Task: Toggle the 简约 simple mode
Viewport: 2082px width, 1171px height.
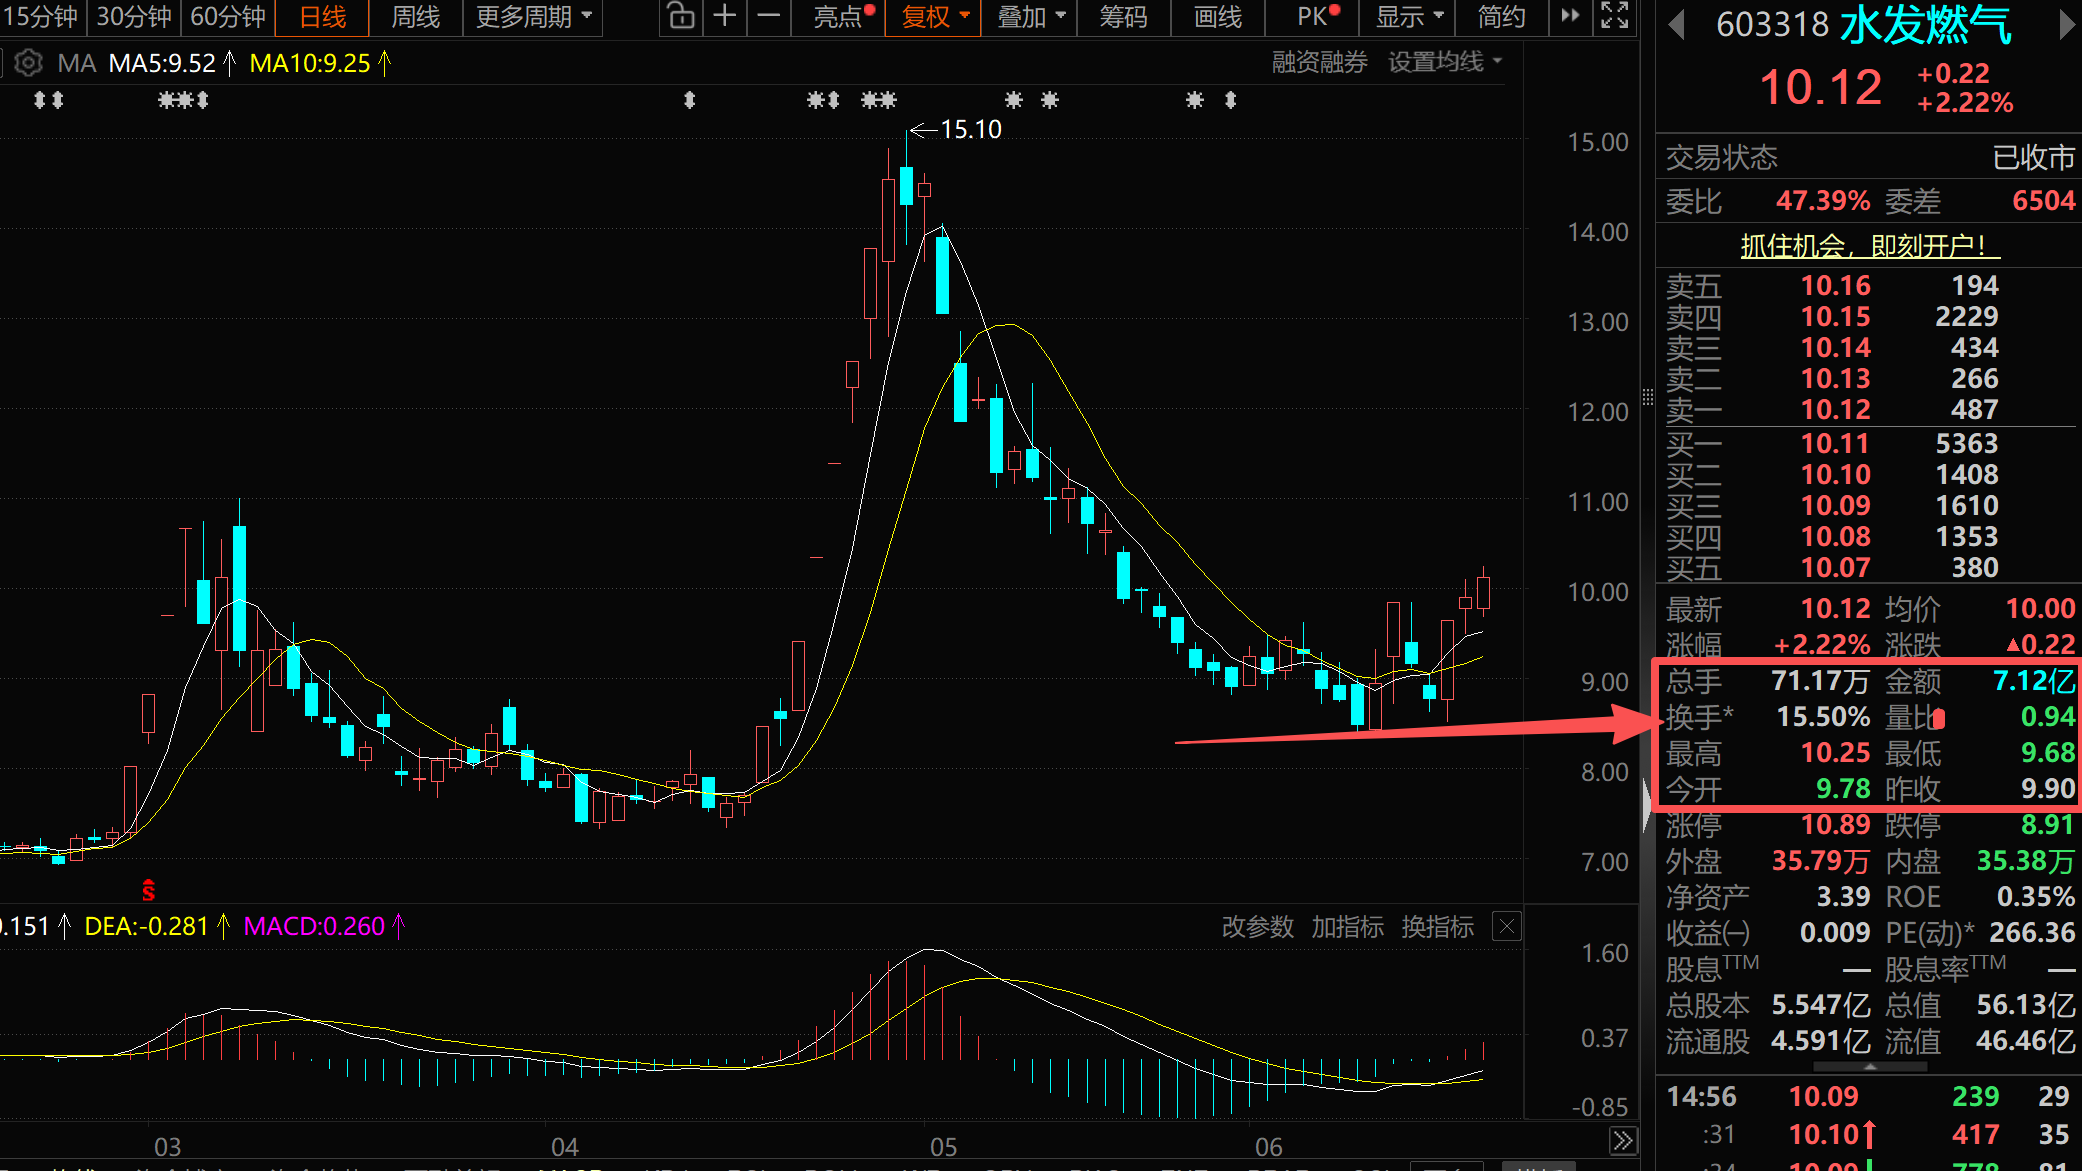Action: point(1502,17)
